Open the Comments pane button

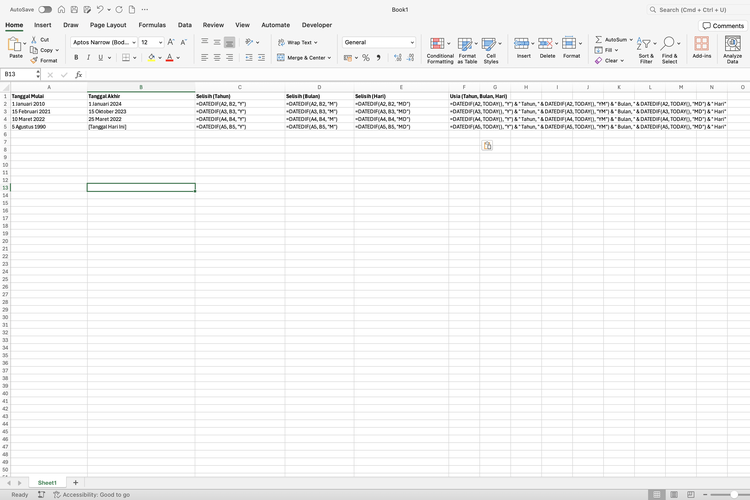click(723, 25)
